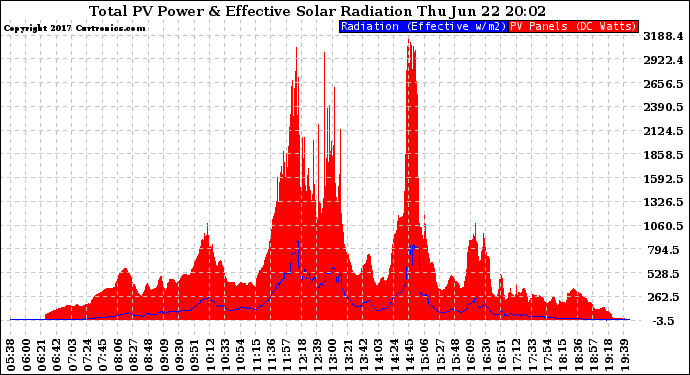
Task: Click the 794.5 y-axis value
Action: tap(663, 250)
